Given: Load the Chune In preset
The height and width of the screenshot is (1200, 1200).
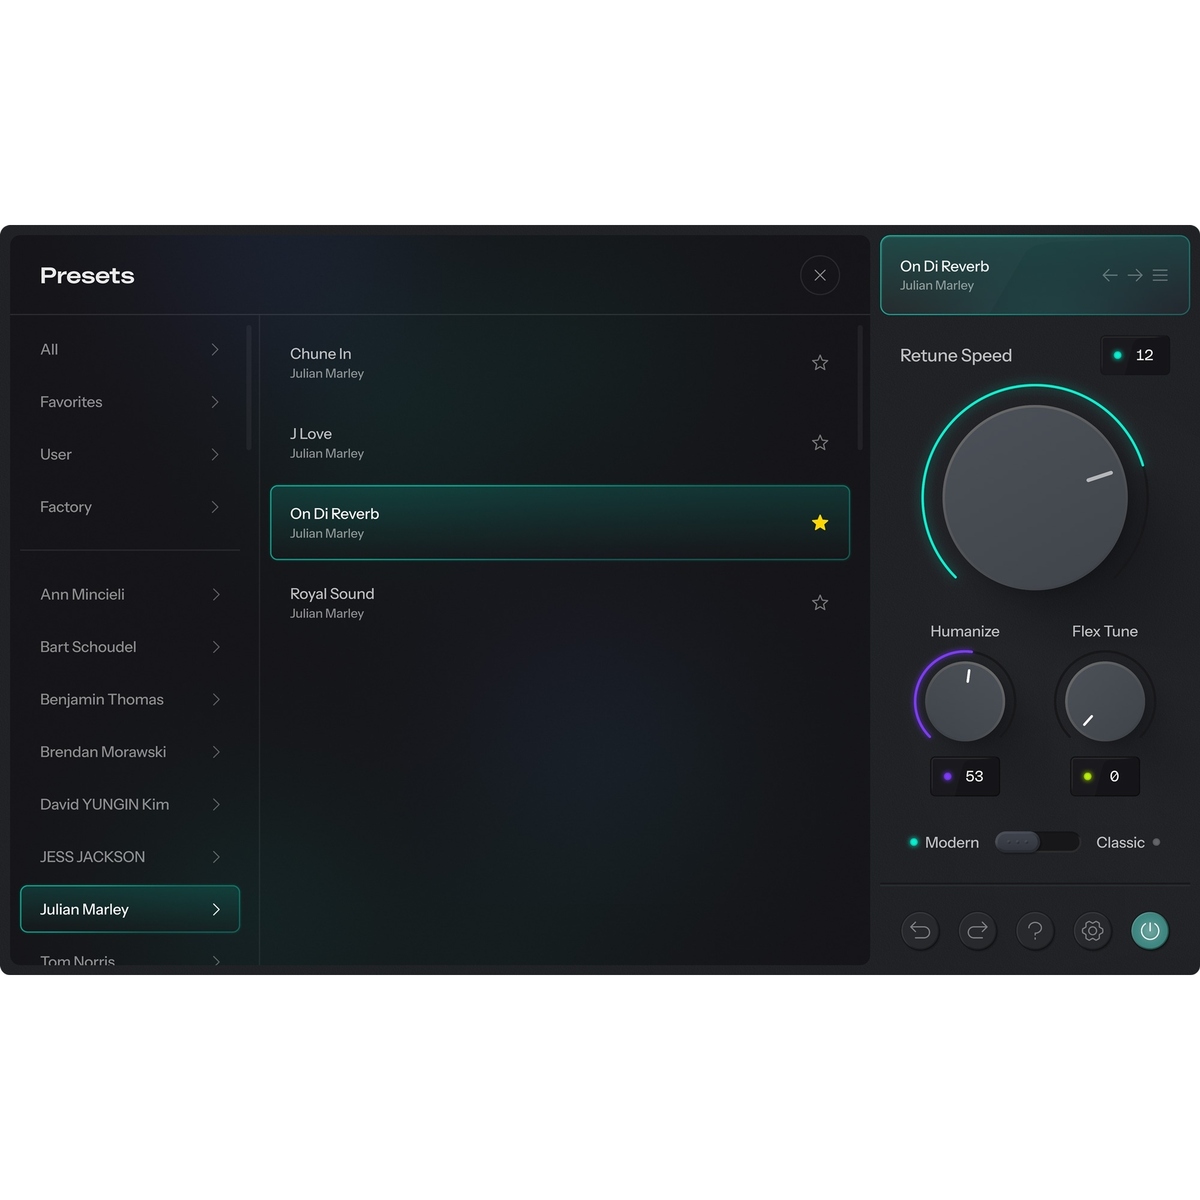Looking at the screenshot, I should 560,363.
